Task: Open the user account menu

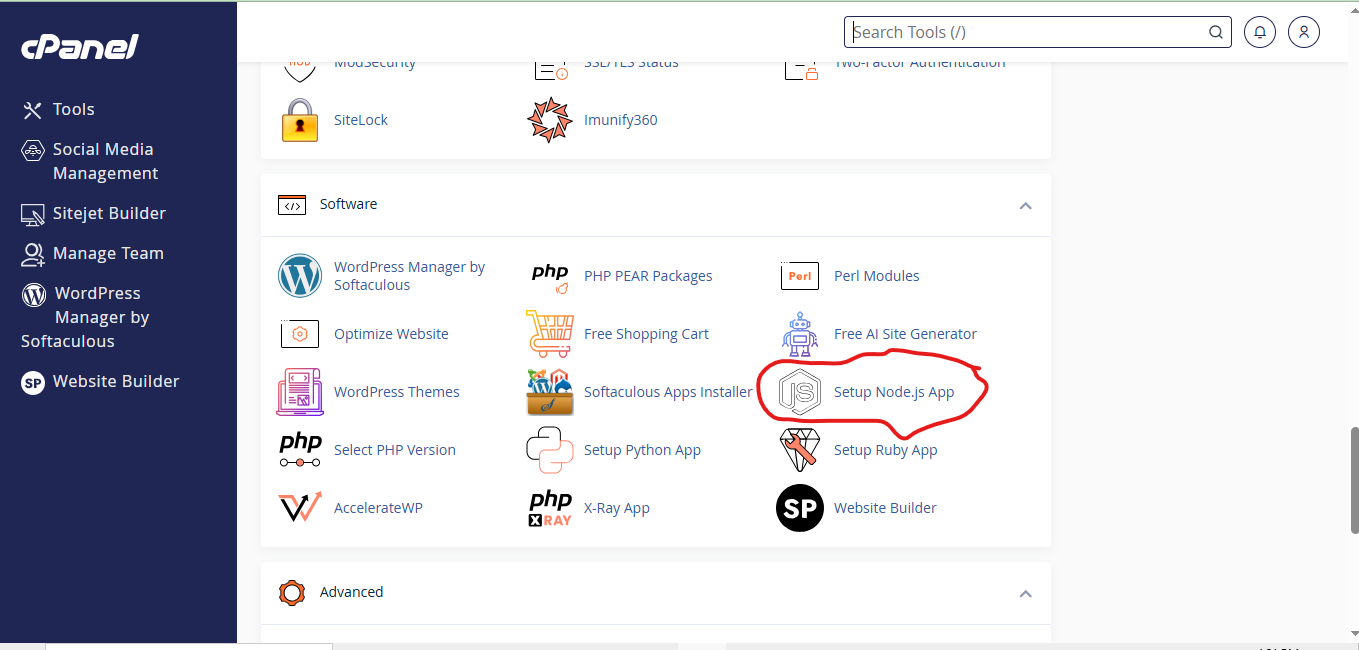Action: click(x=1303, y=31)
